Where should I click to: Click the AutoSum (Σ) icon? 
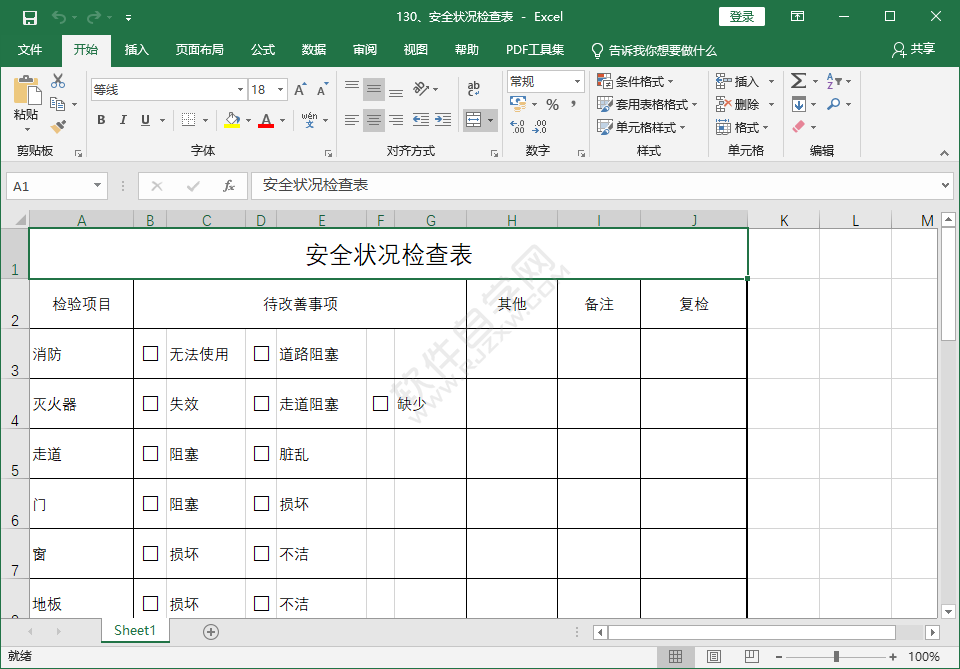pos(799,81)
